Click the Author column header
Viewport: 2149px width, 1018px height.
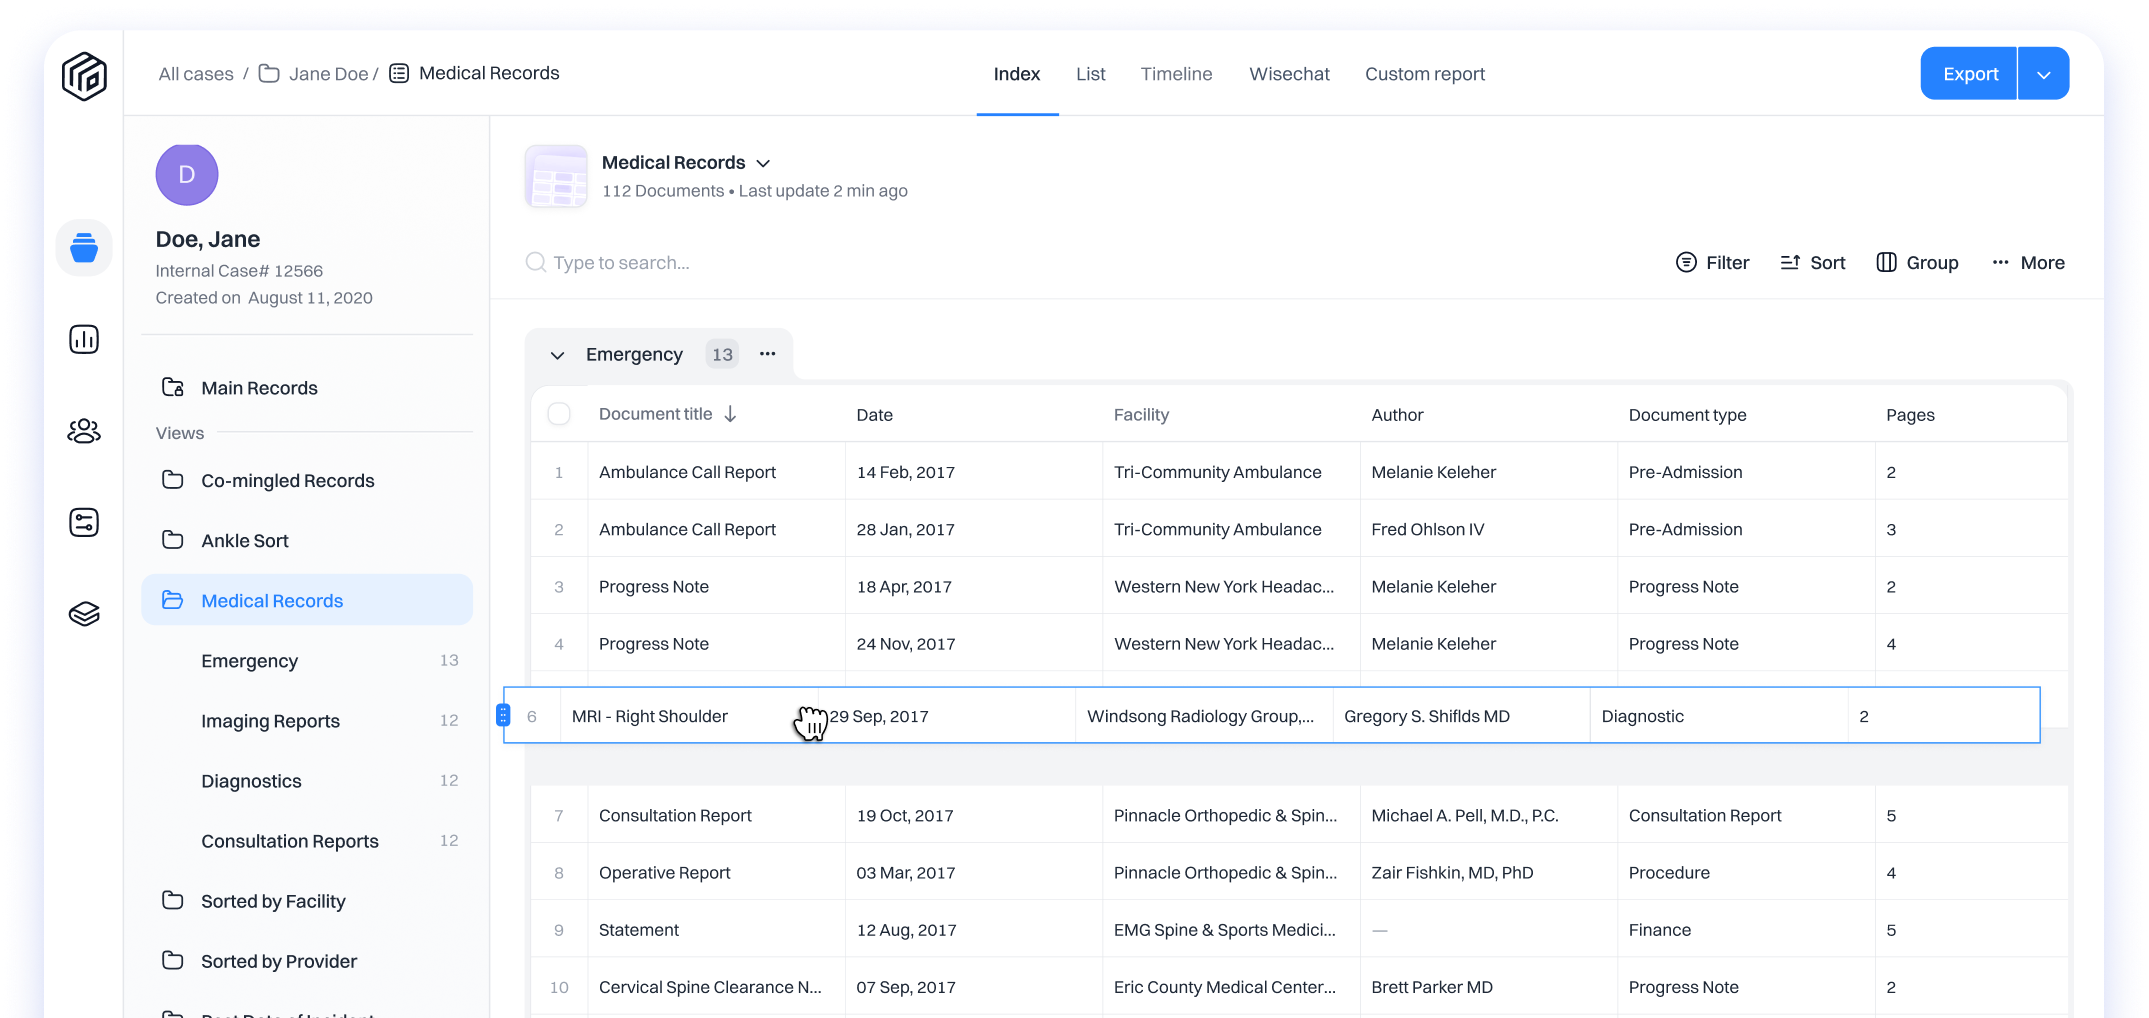[1397, 415]
